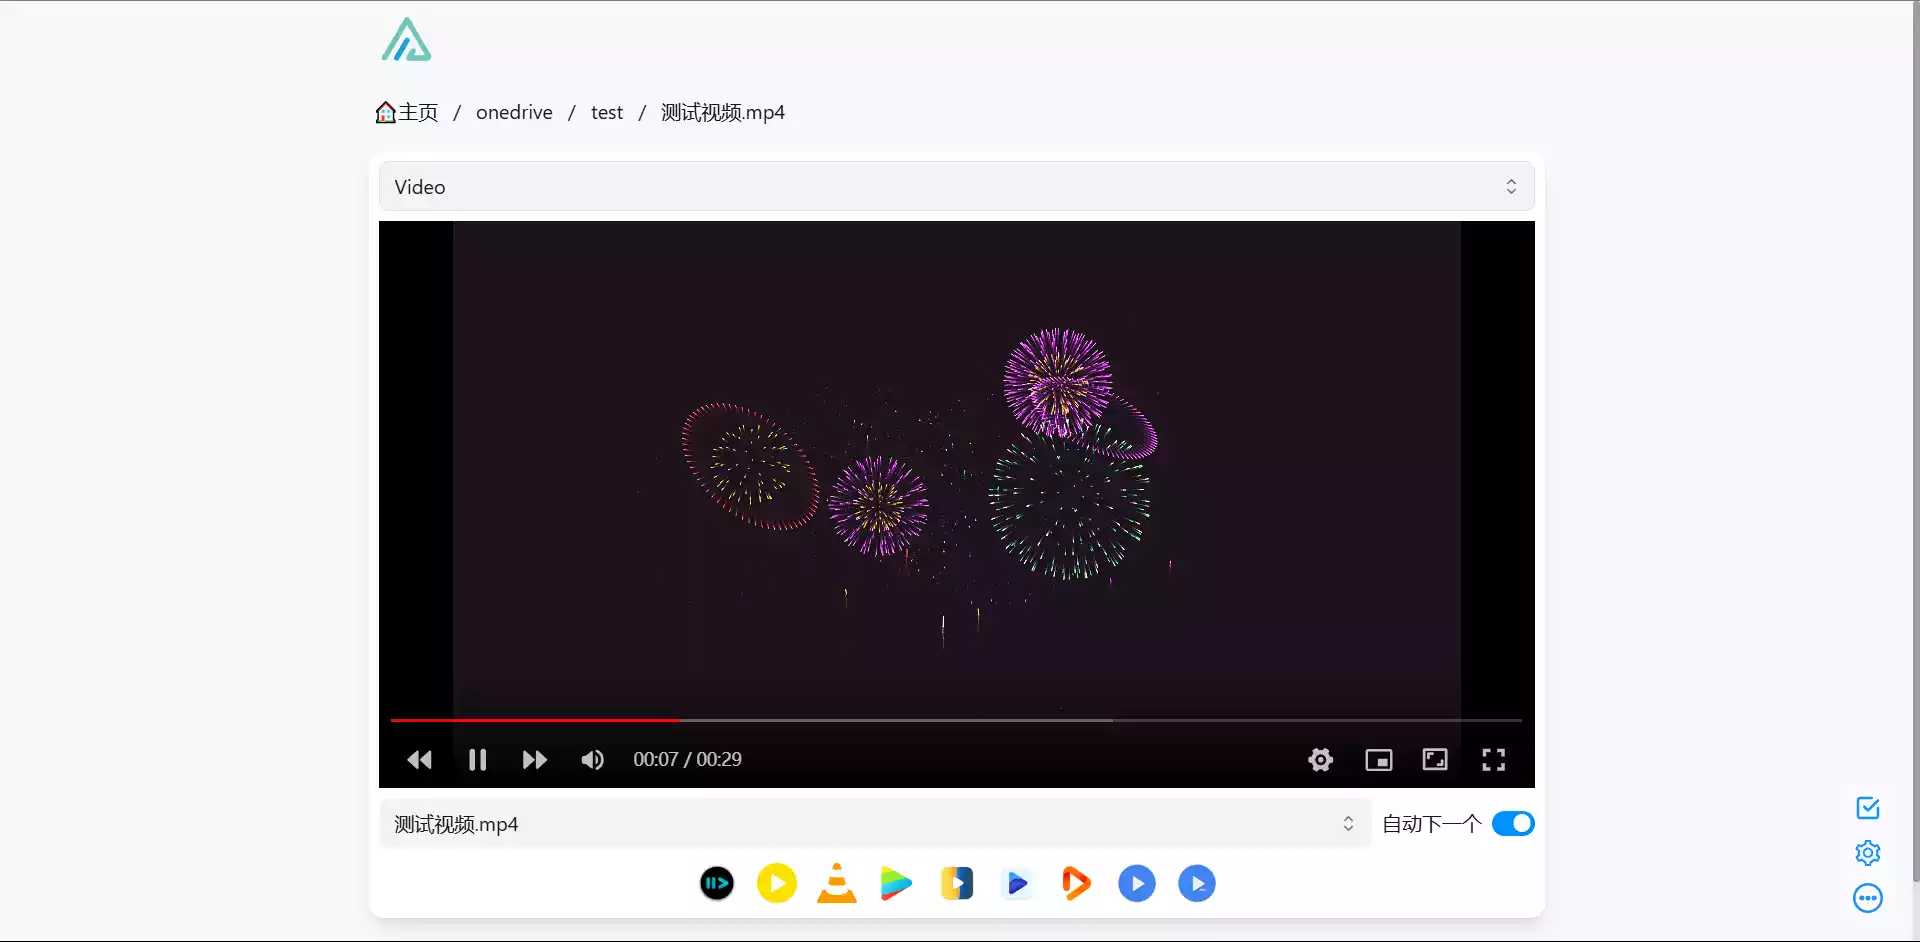
Task: Open video in IINA player
Action: 716,883
